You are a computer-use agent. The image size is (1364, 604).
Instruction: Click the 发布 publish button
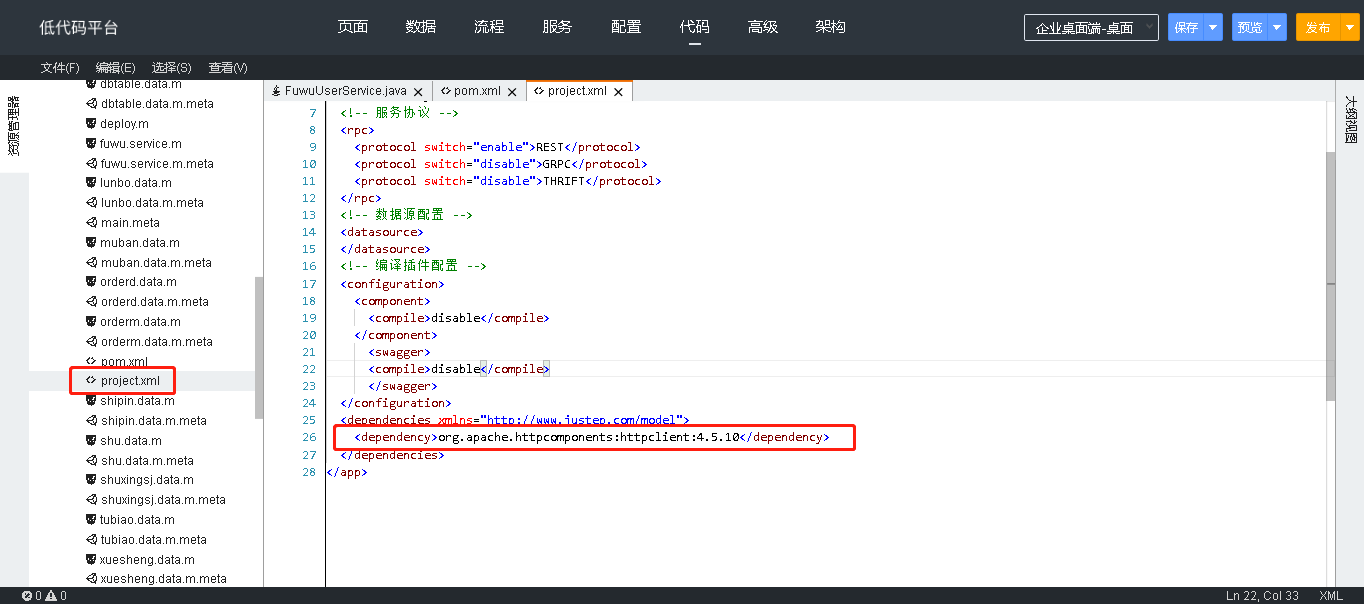point(1316,28)
